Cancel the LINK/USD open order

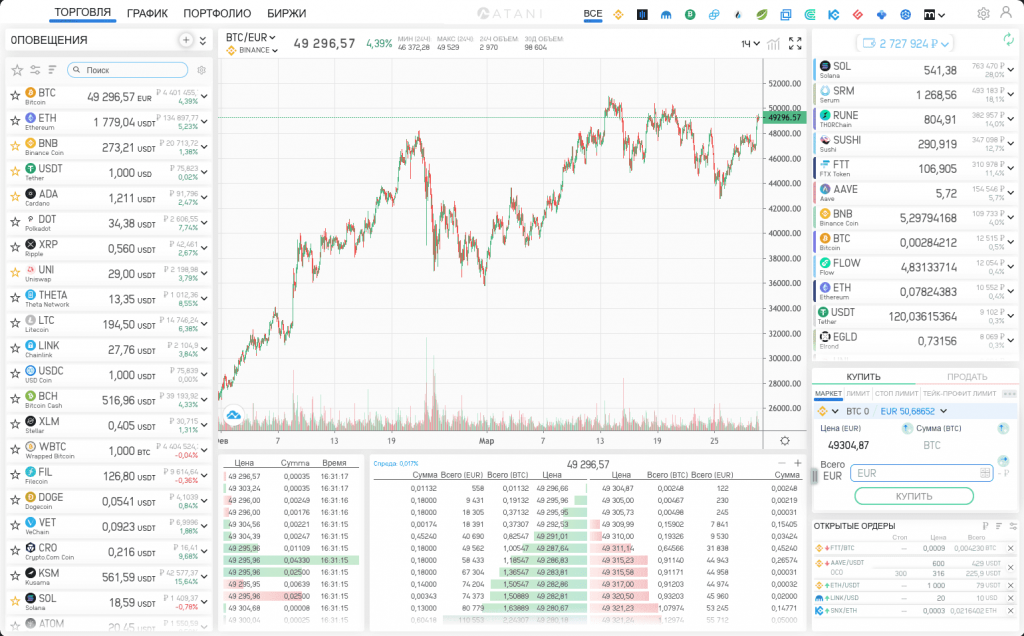point(1011,598)
